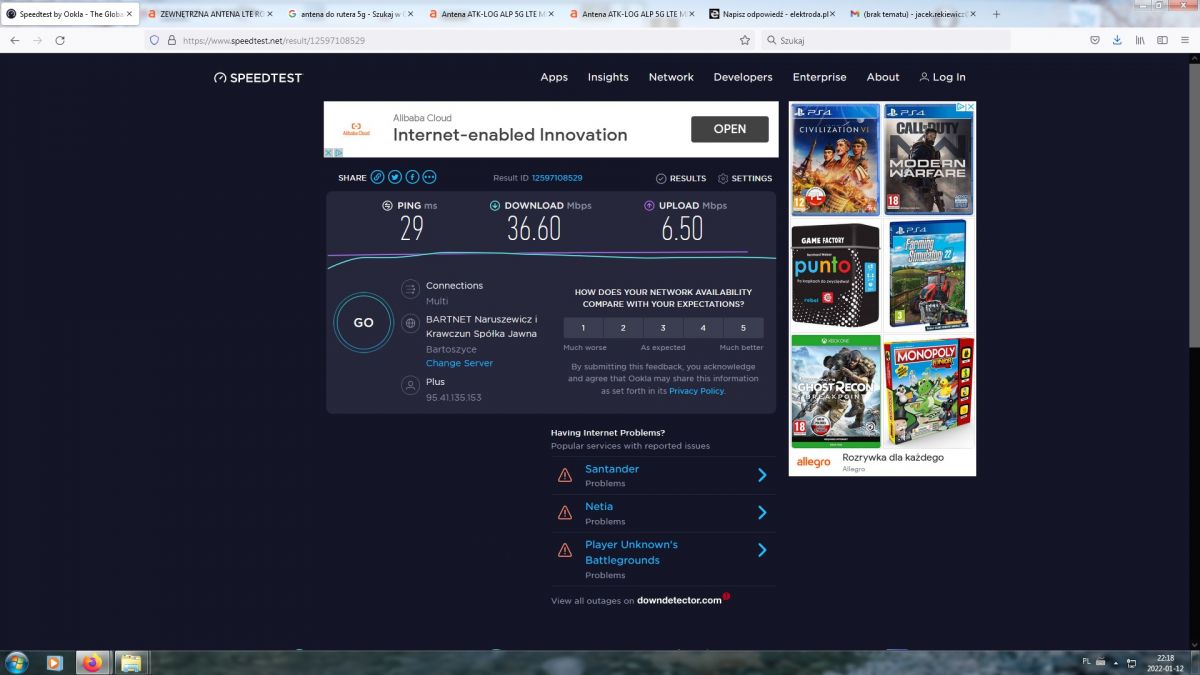The height and width of the screenshot is (675, 1200).
Task: Click the Speedtest logo
Action: click(x=257, y=77)
